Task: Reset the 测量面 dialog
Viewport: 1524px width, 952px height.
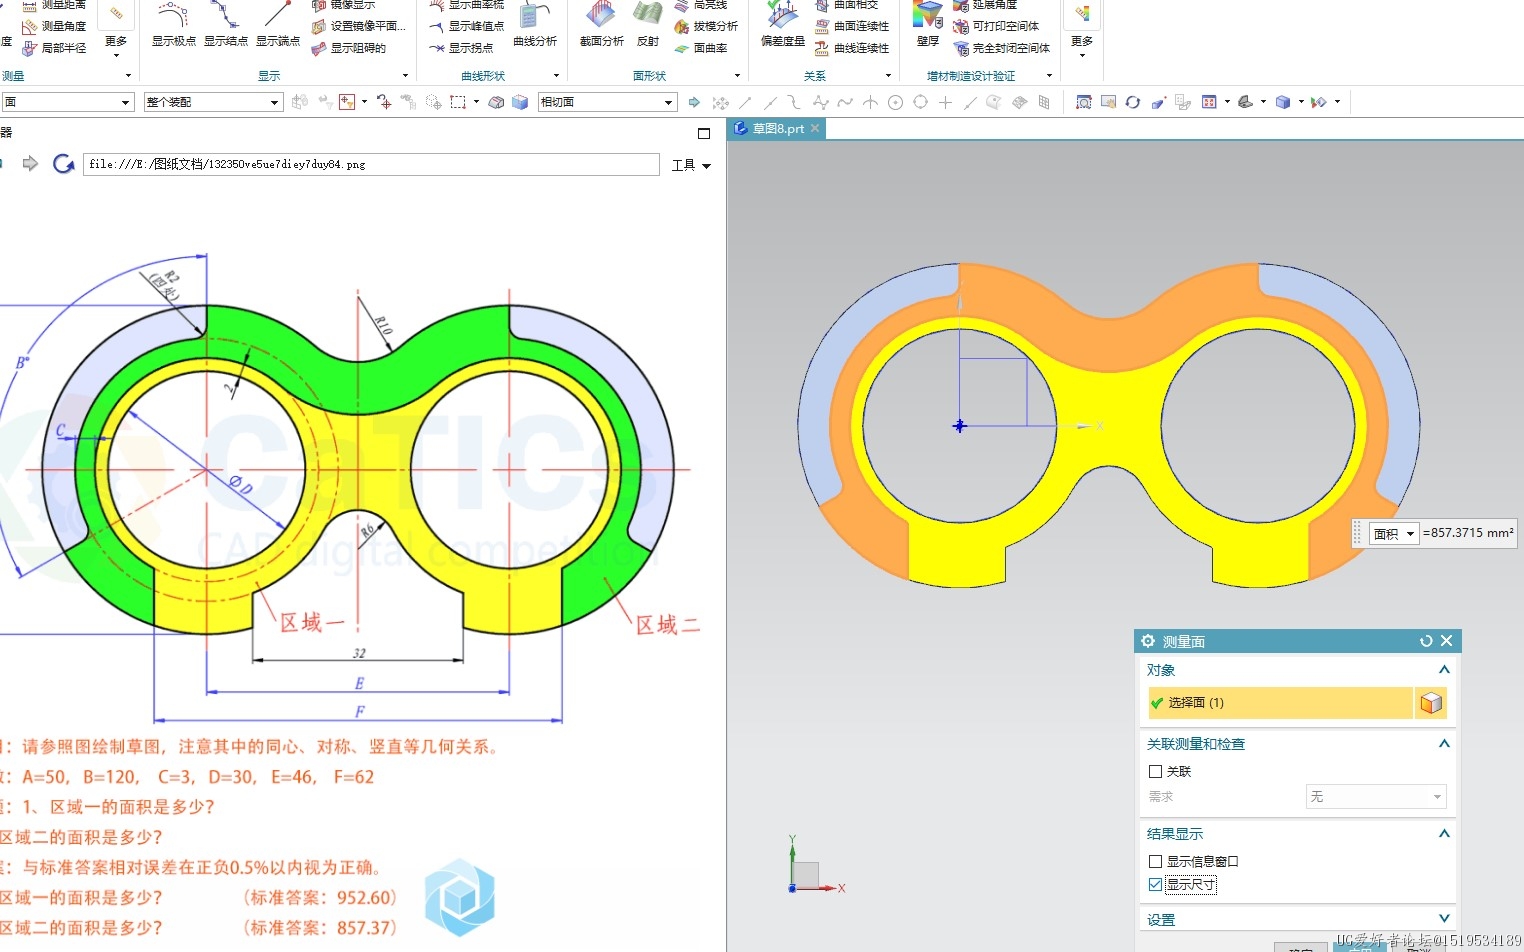Action: (1426, 641)
